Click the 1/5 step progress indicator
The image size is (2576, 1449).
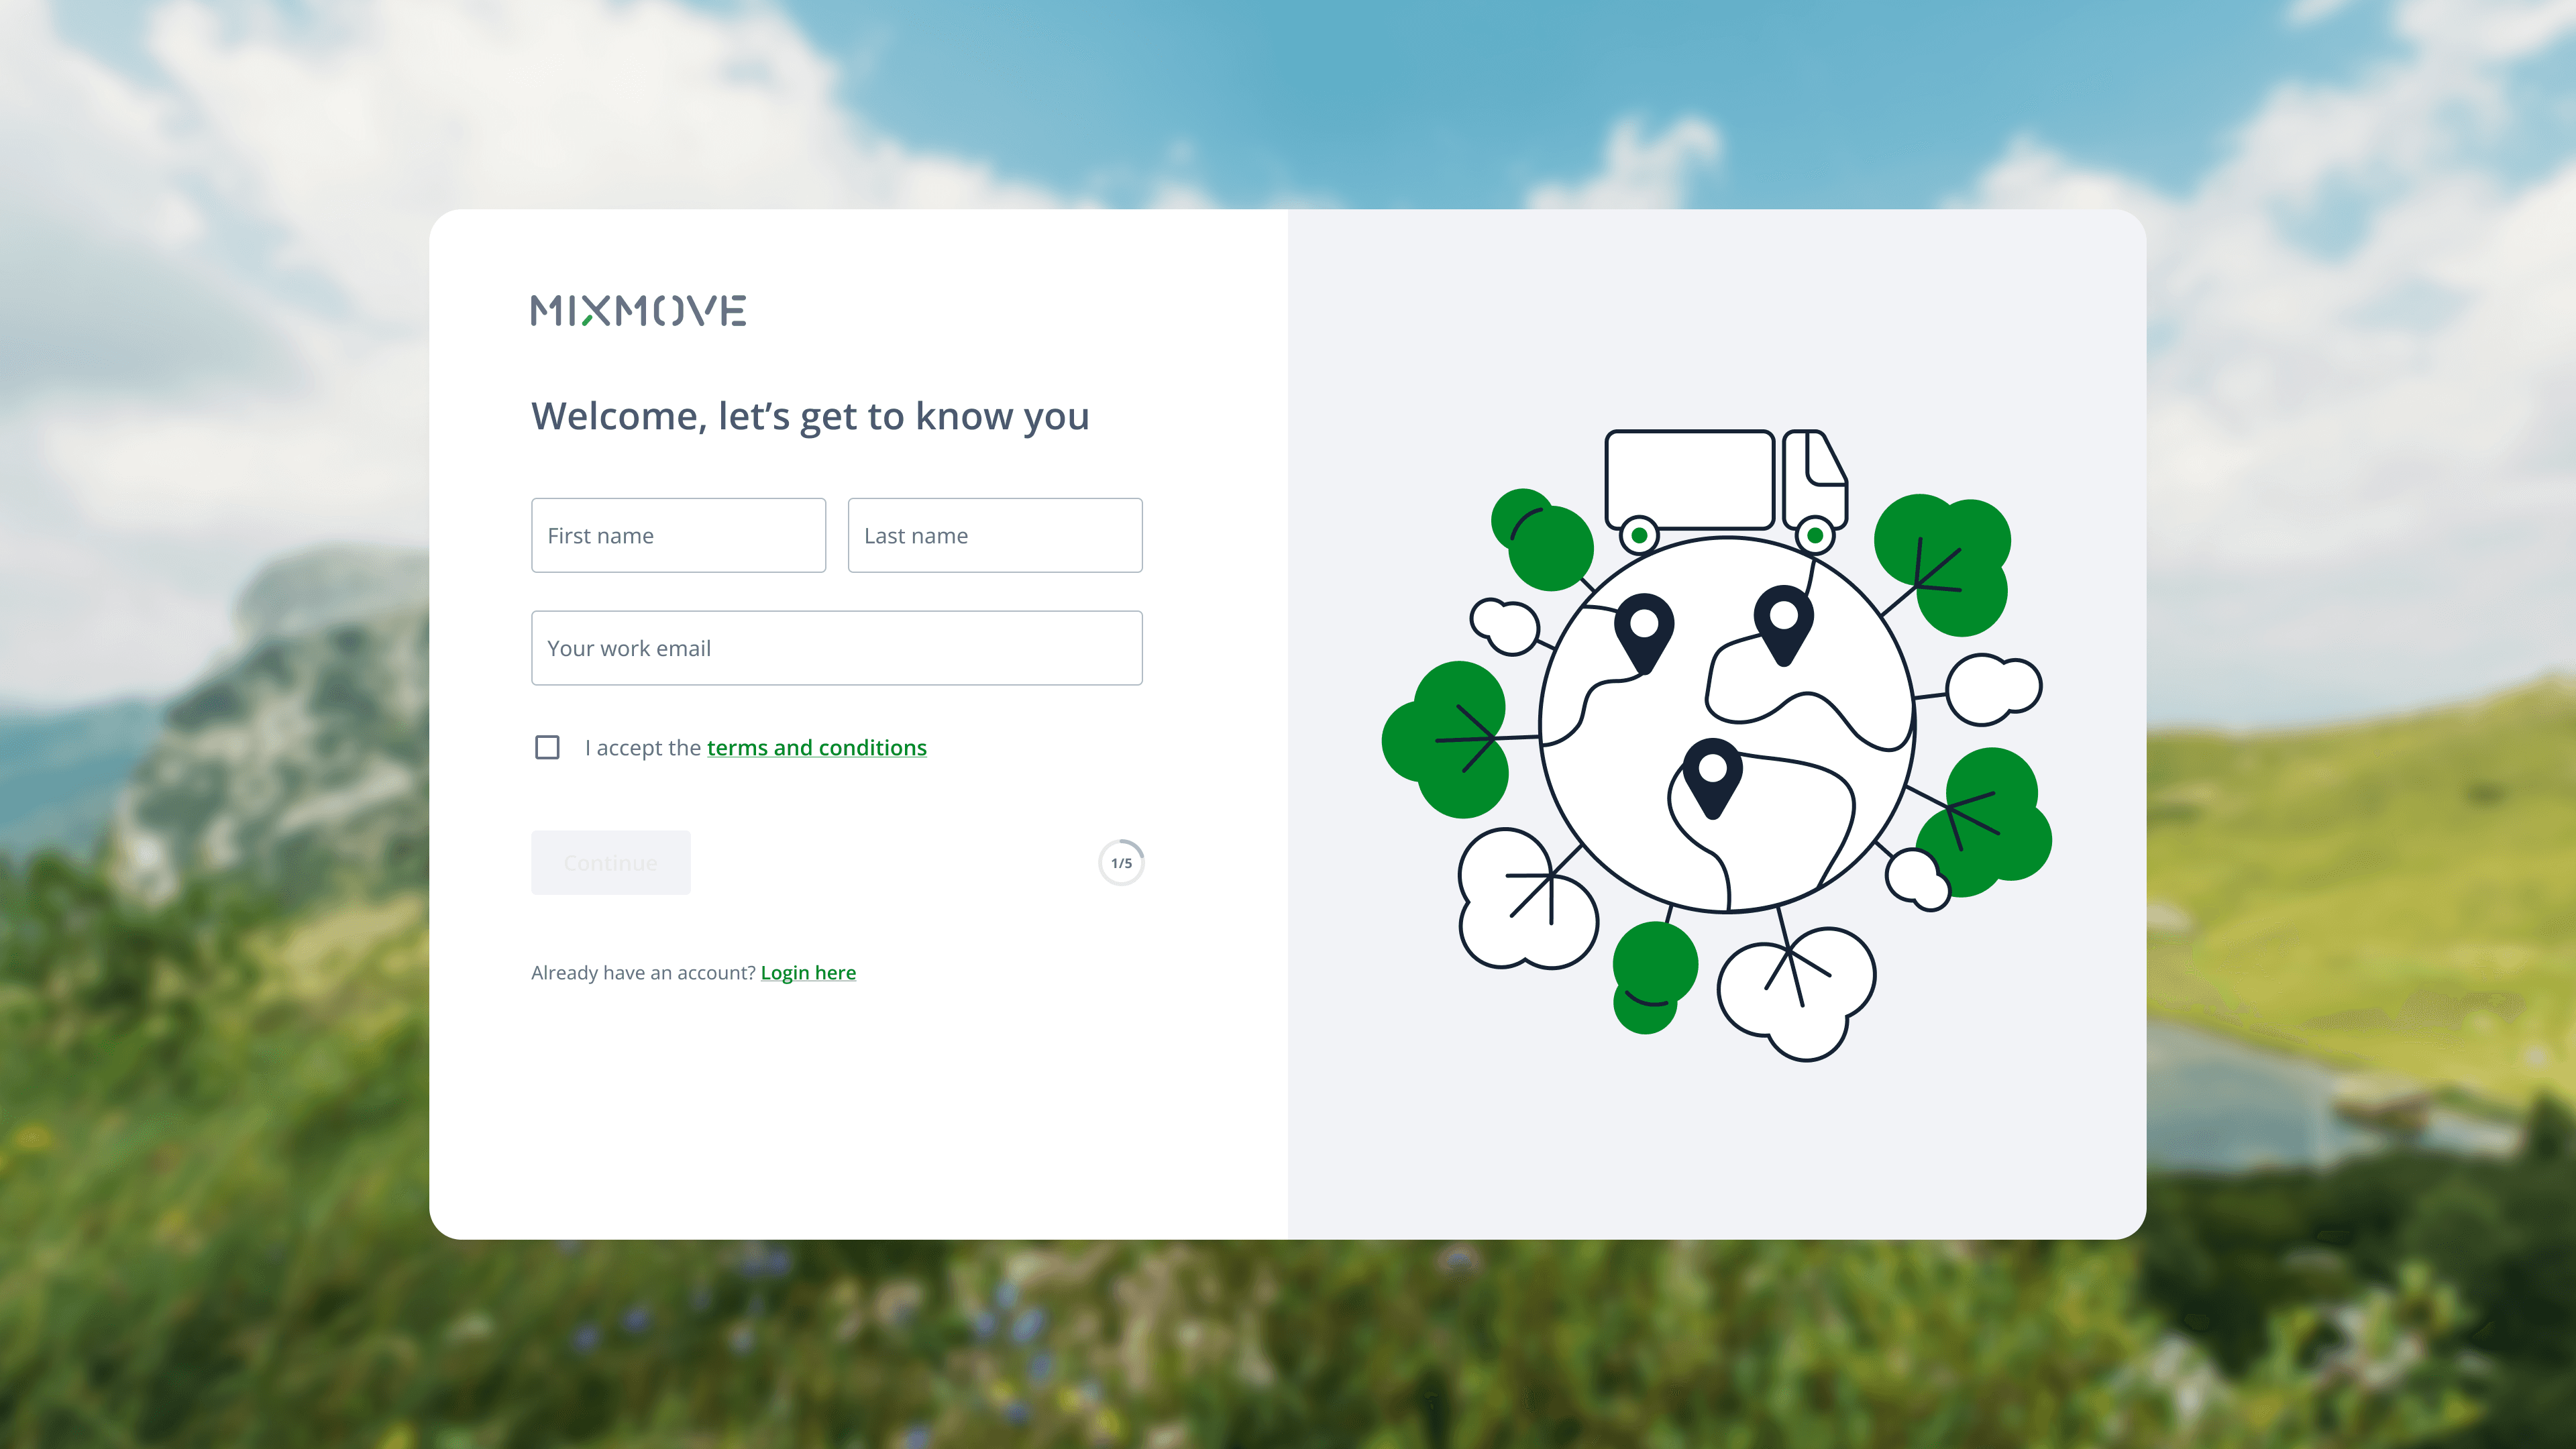pyautogui.click(x=1121, y=862)
